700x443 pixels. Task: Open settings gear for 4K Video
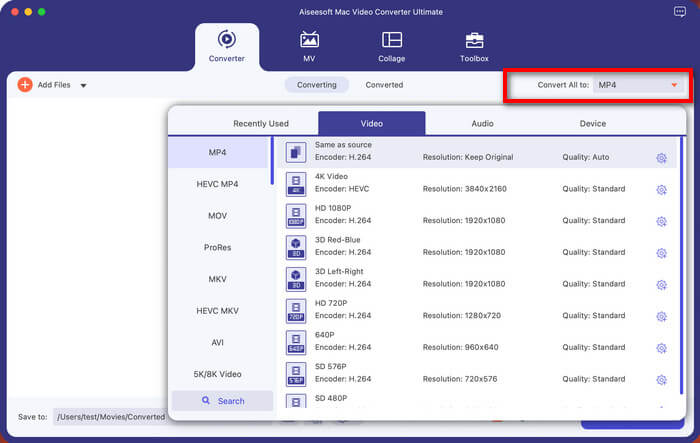(x=661, y=189)
